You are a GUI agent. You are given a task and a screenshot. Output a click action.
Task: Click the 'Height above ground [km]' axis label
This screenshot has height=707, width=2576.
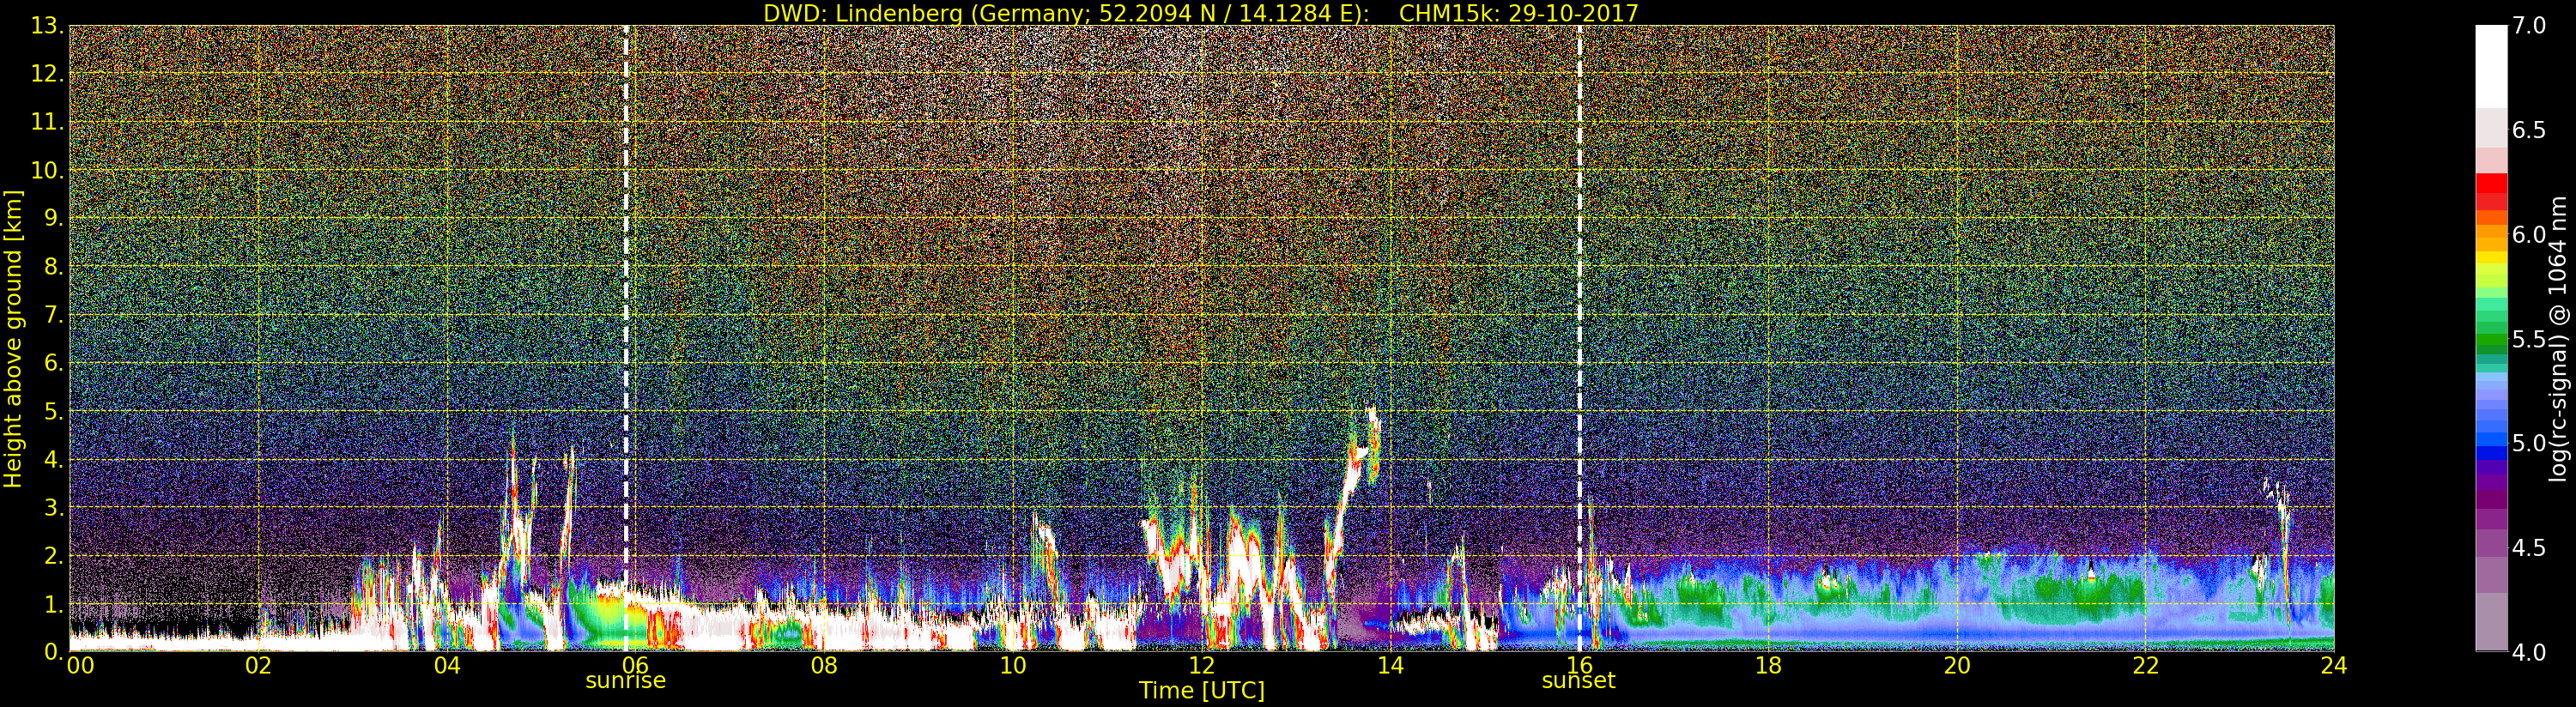[x=13, y=338]
